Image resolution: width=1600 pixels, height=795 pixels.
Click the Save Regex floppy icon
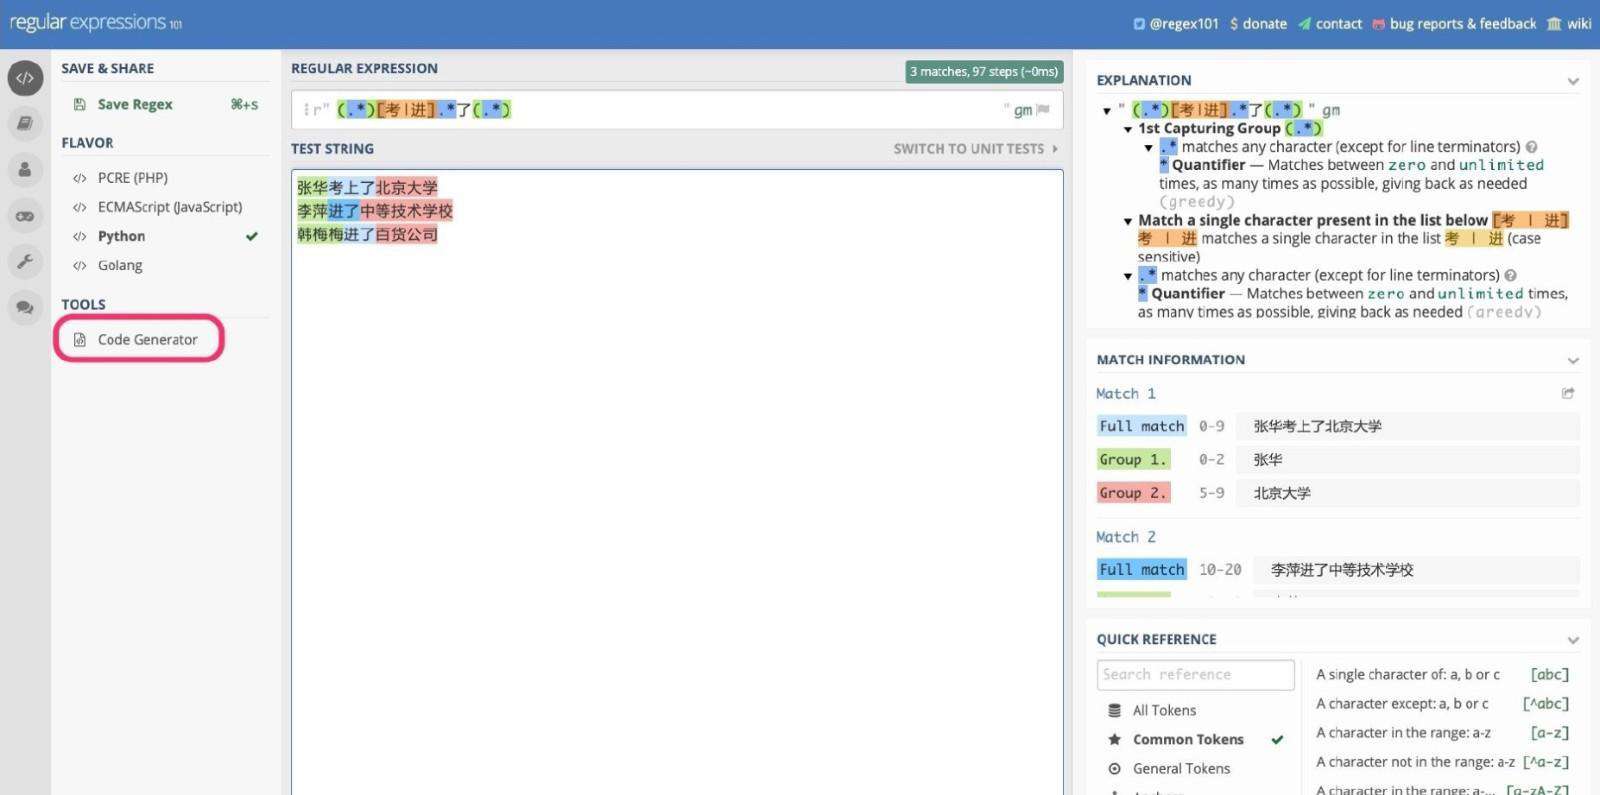pos(79,104)
